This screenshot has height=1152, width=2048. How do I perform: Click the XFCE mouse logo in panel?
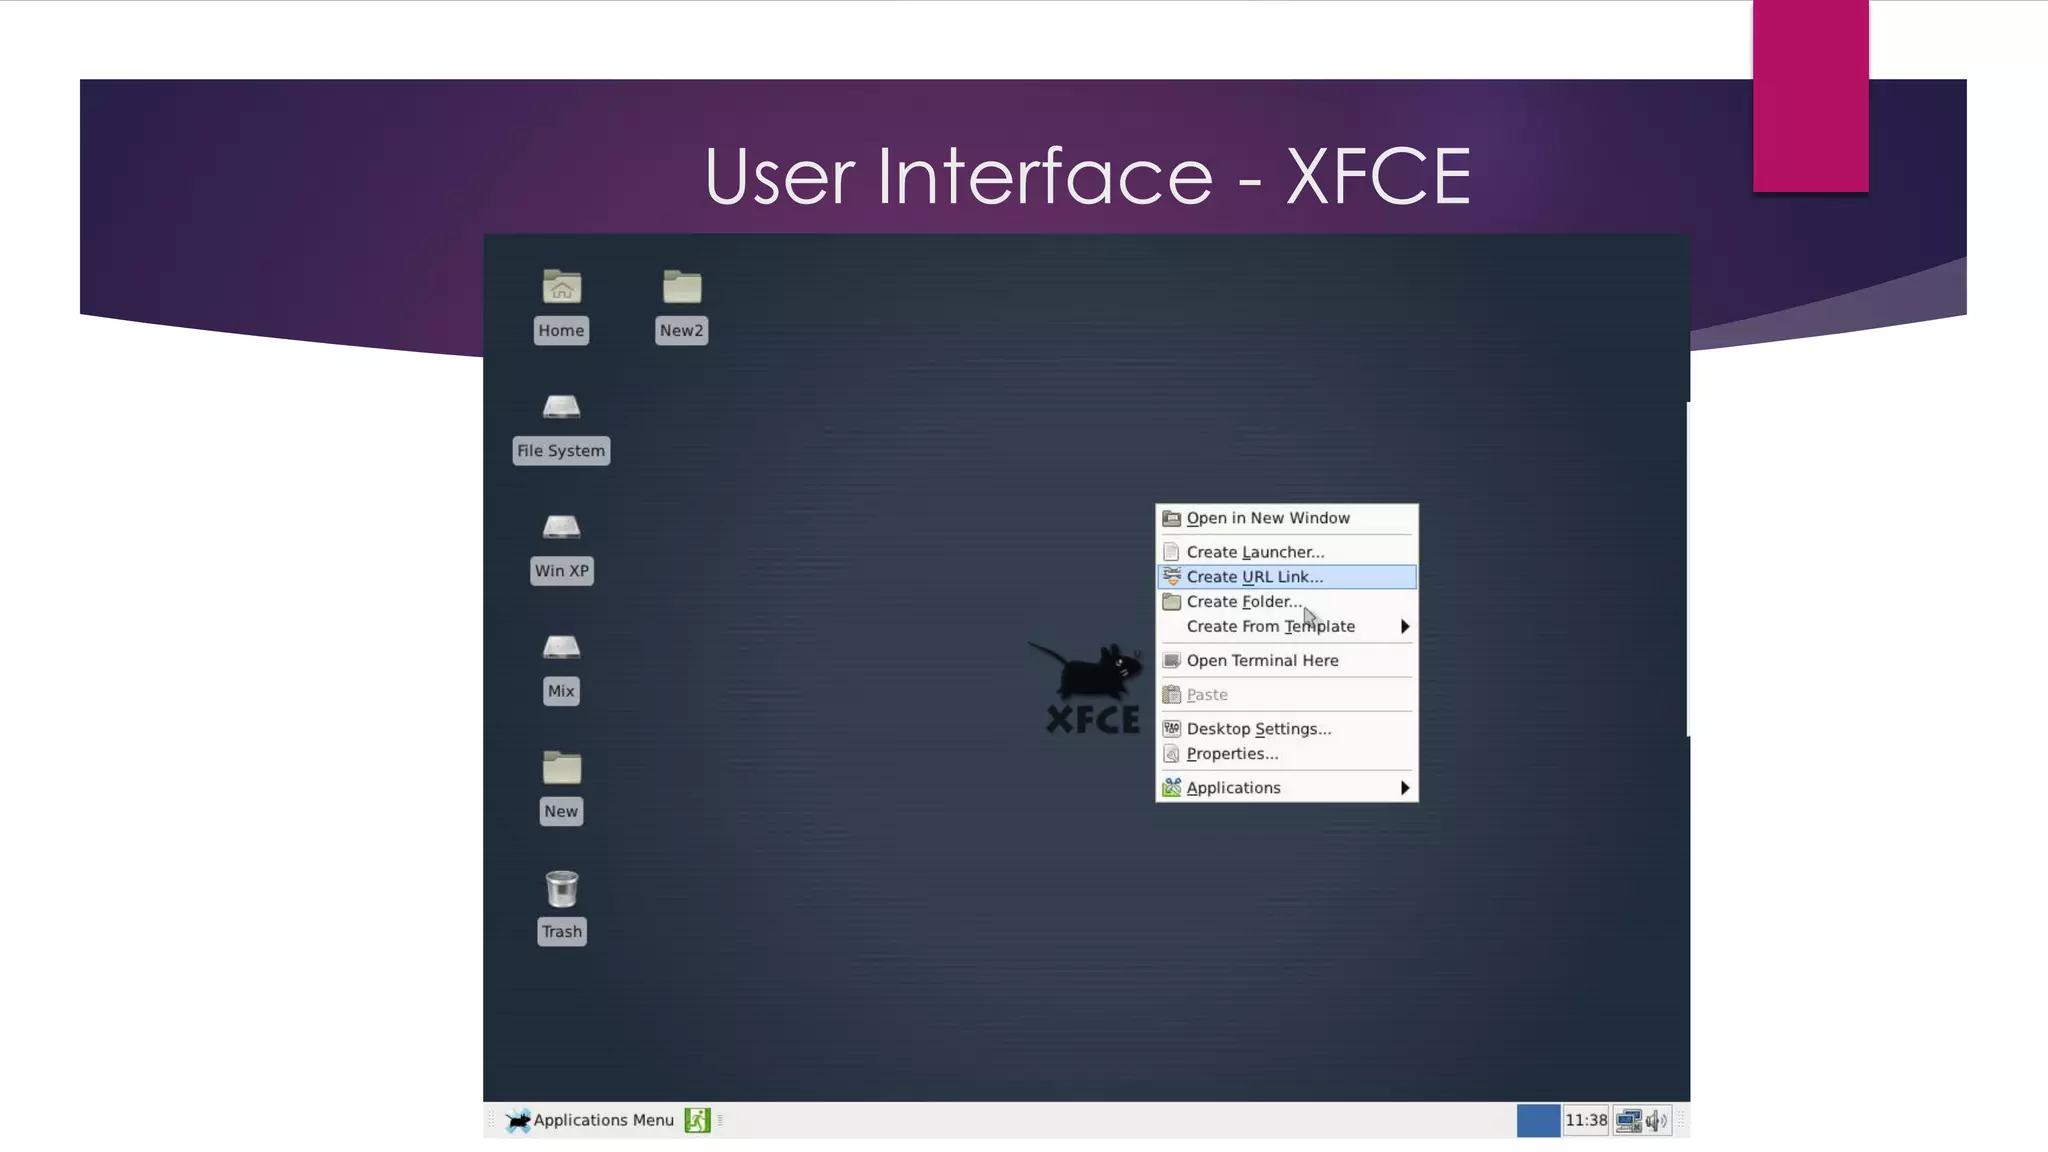pyautogui.click(x=518, y=1120)
